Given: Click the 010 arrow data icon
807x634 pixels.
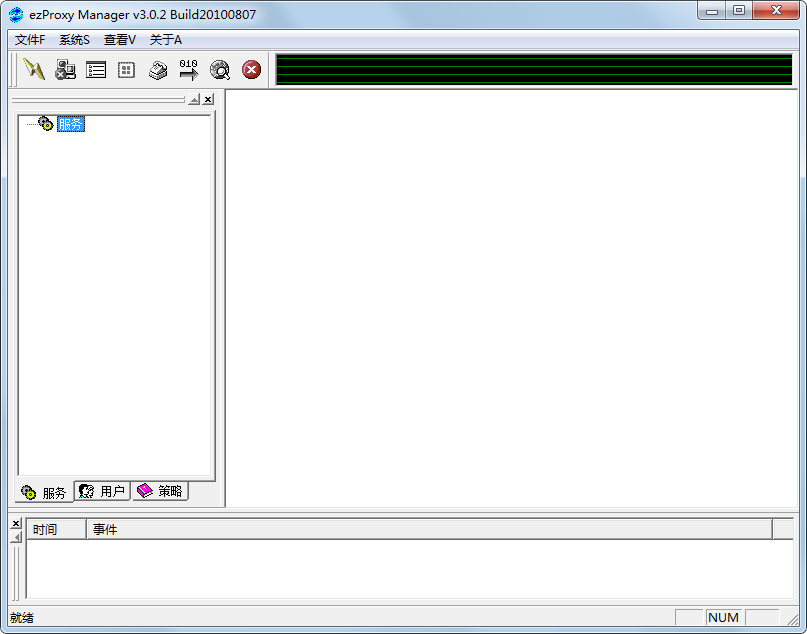Looking at the screenshot, I should tap(189, 70).
